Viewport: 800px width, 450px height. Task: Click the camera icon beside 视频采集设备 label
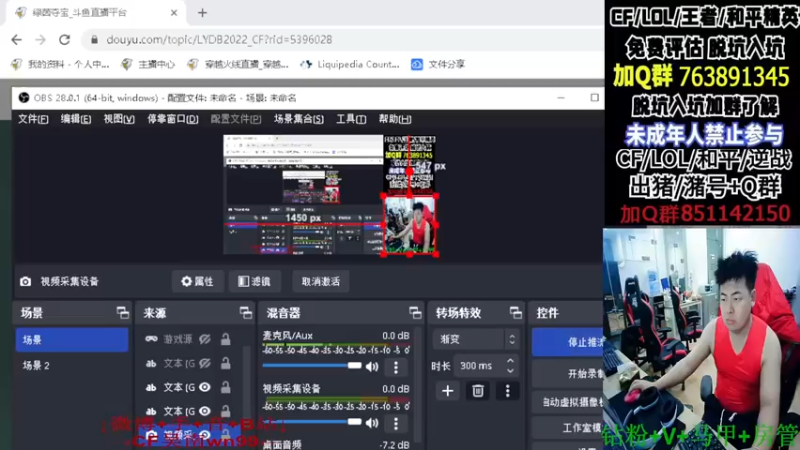click(x=26, y=281)
